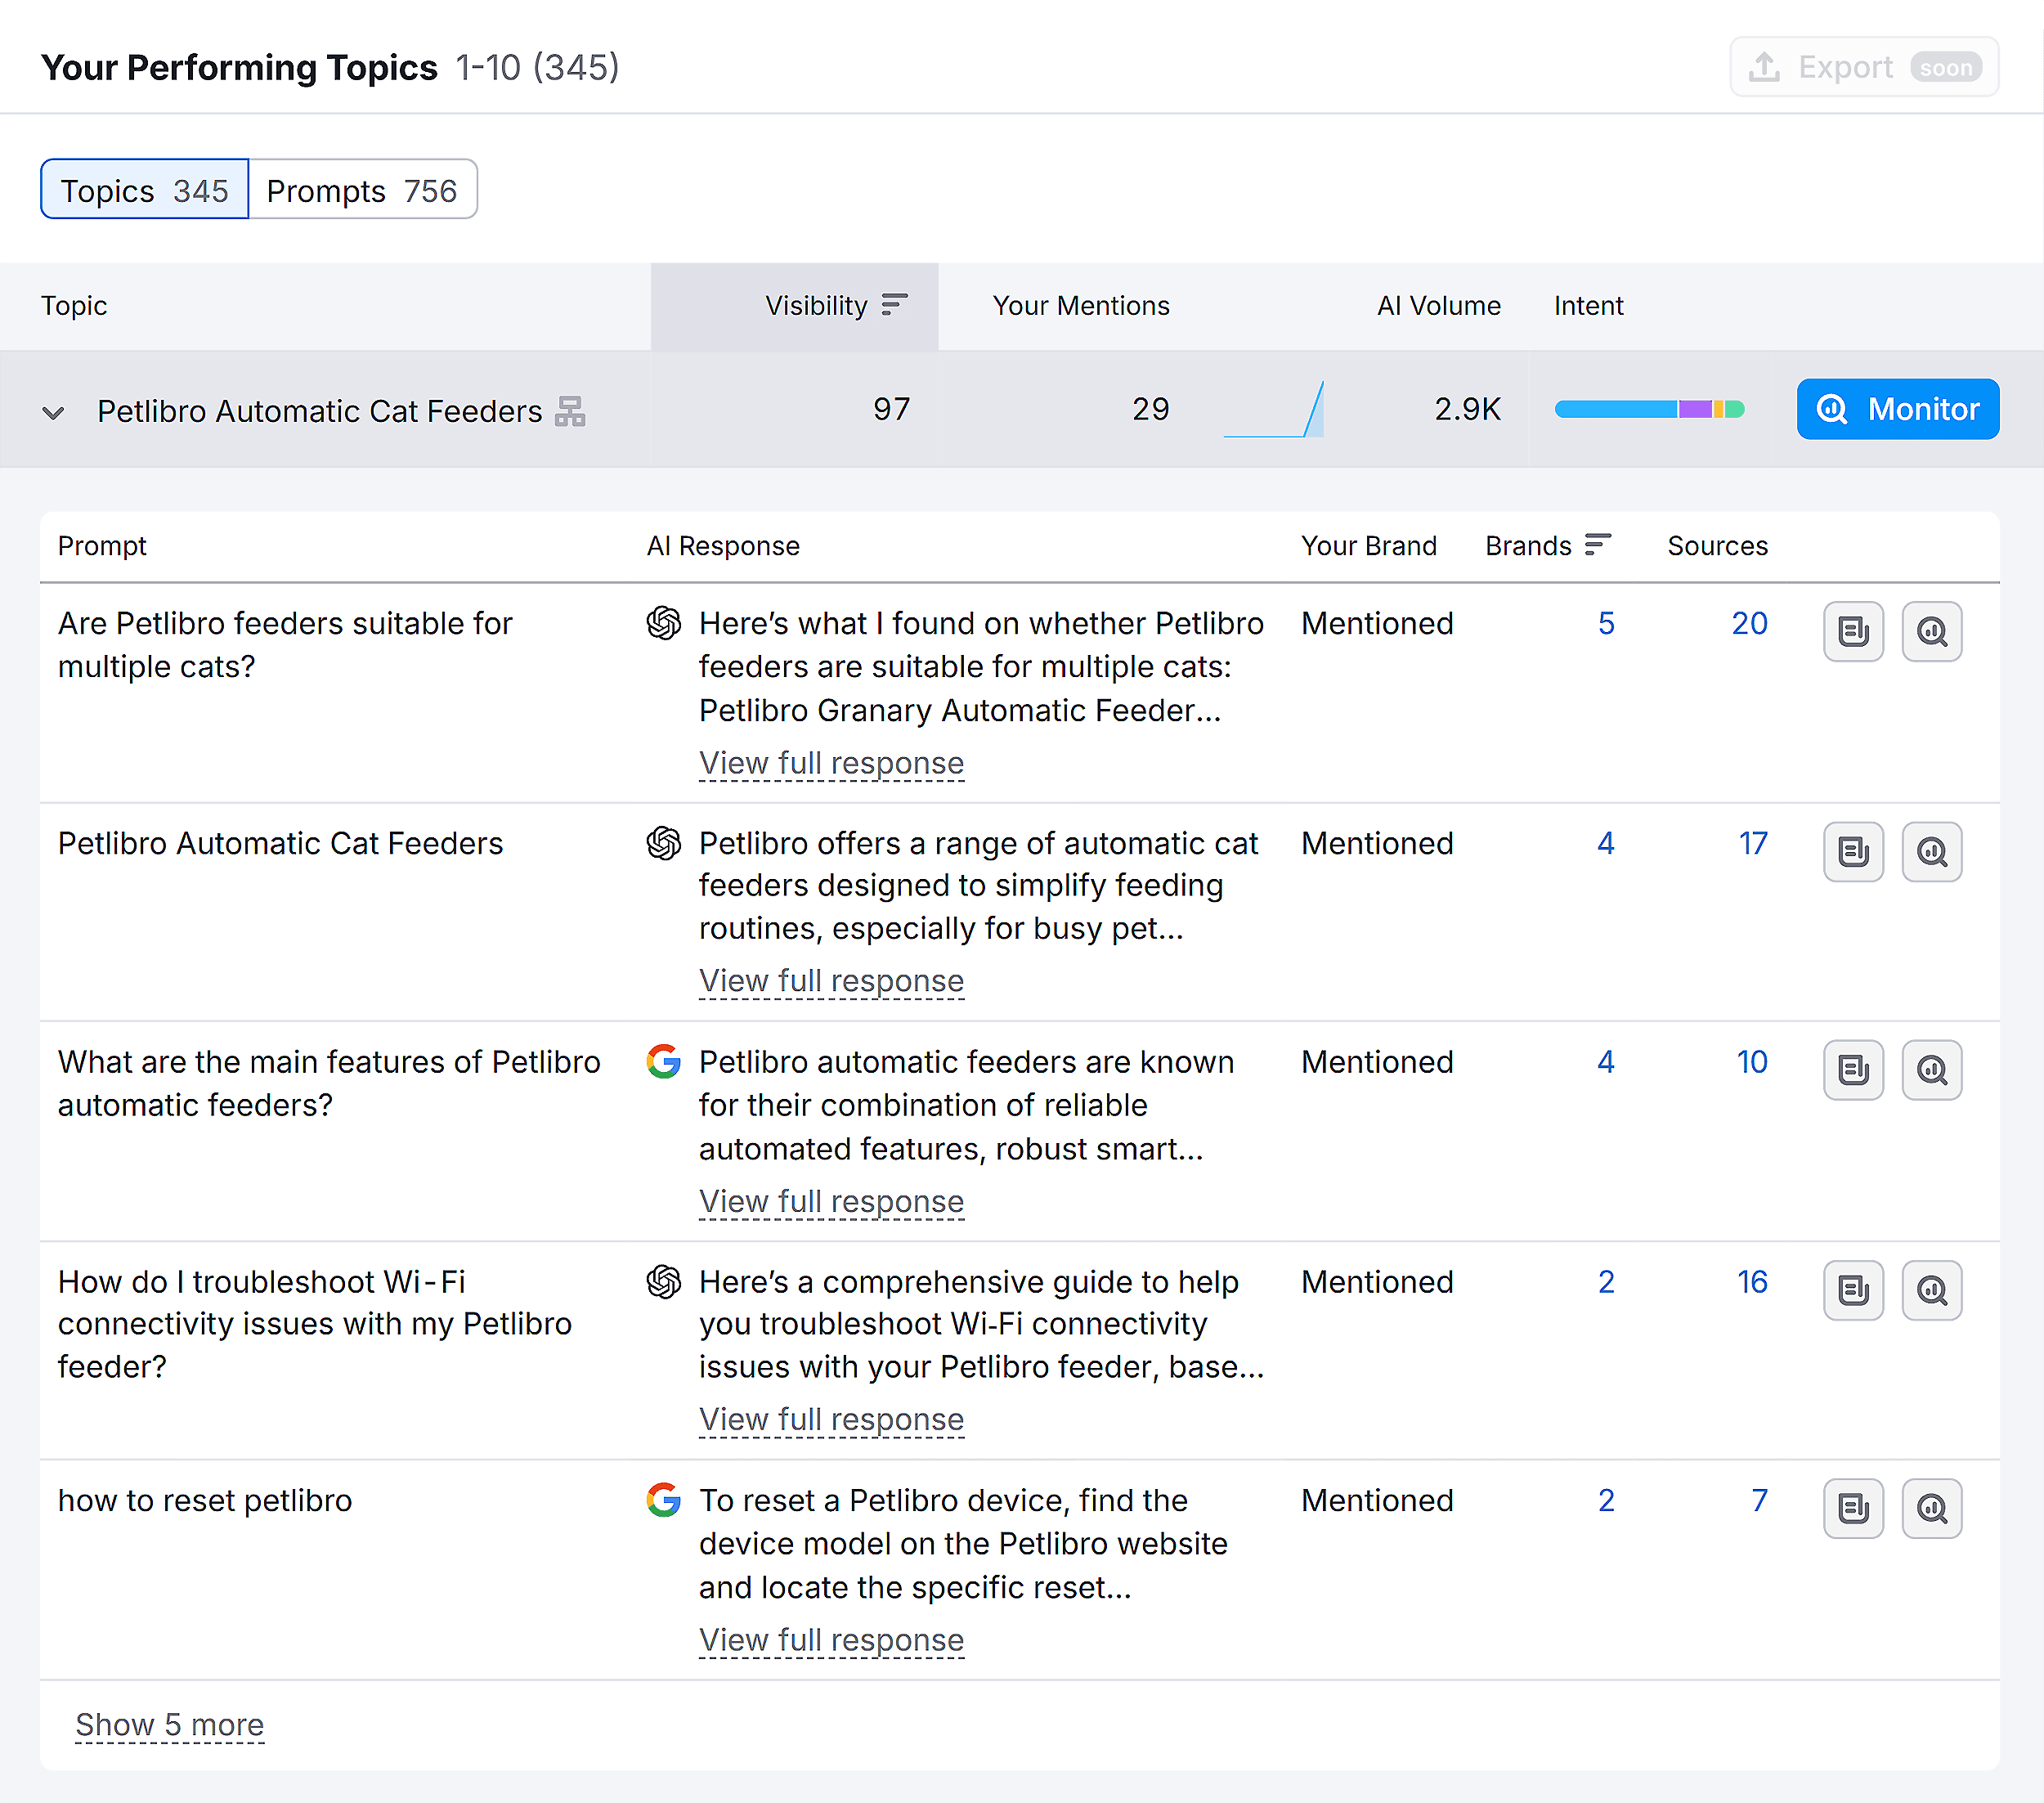
Task: Click the magnifier analysis icon on the first prompt row
Action: coord(1931,632)
